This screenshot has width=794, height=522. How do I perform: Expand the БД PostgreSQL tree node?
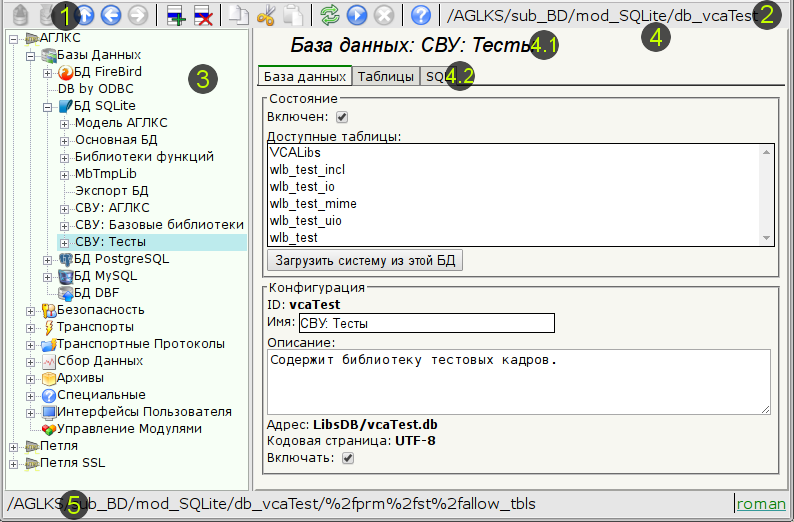48,260
